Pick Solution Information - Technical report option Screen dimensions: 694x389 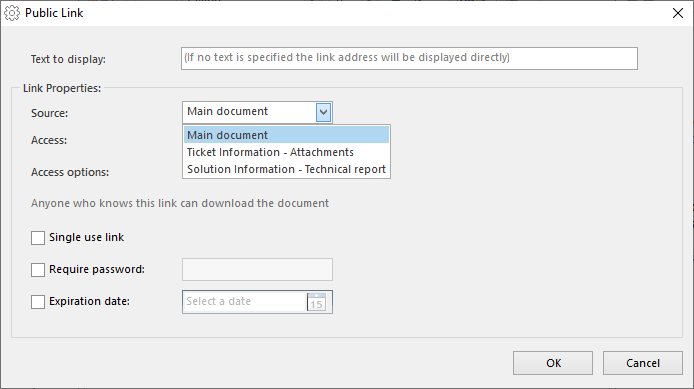tap(286, 169)
